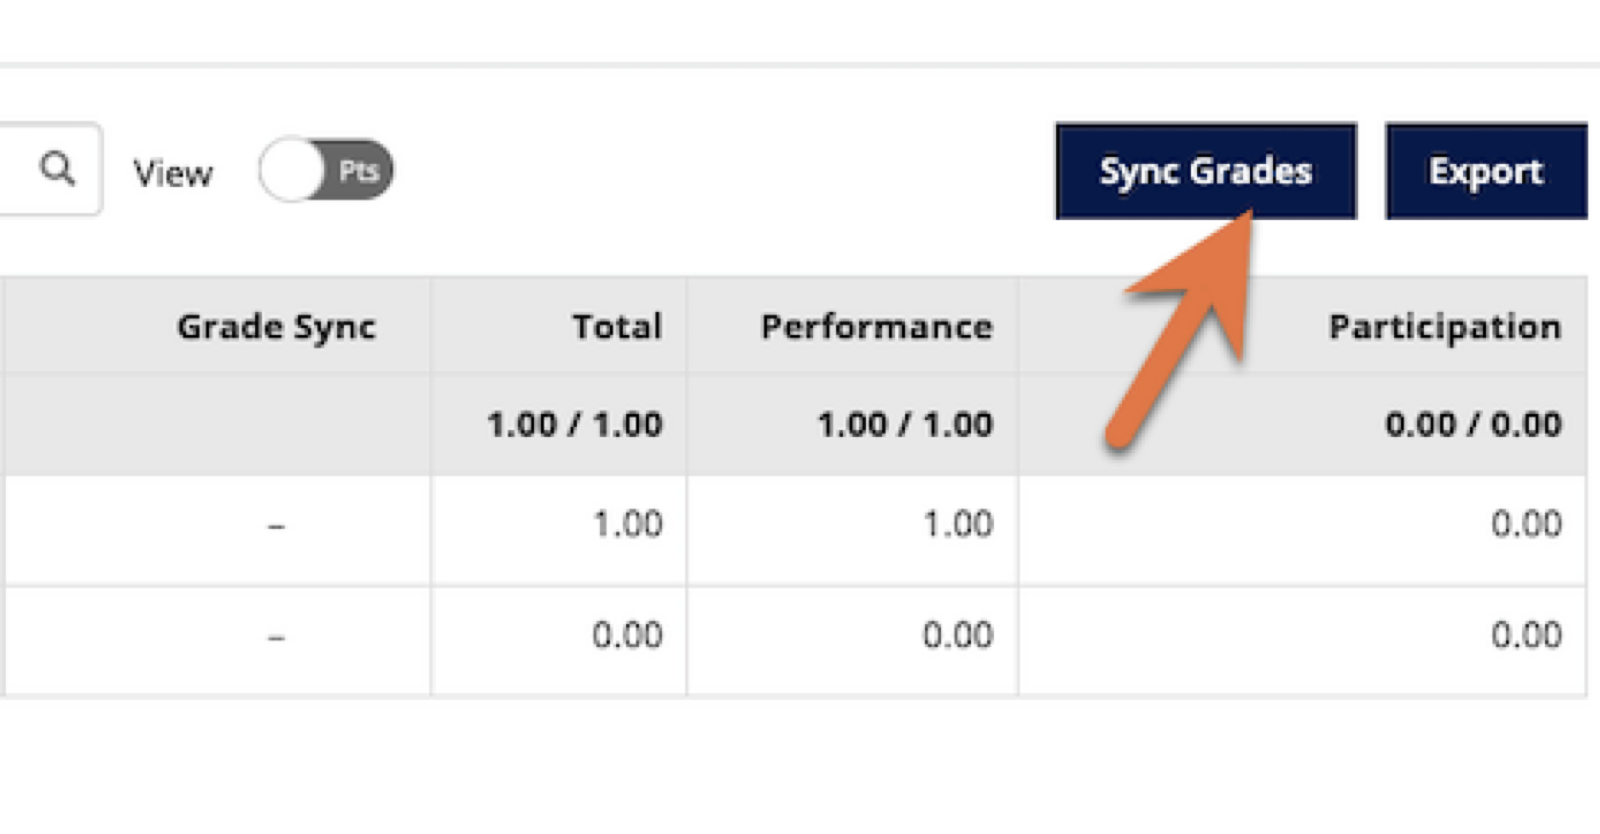The height and width of the screenshot is (834, 1600).
Task: Click second student row's Grade Sync dash
Action: coord(276,637)
